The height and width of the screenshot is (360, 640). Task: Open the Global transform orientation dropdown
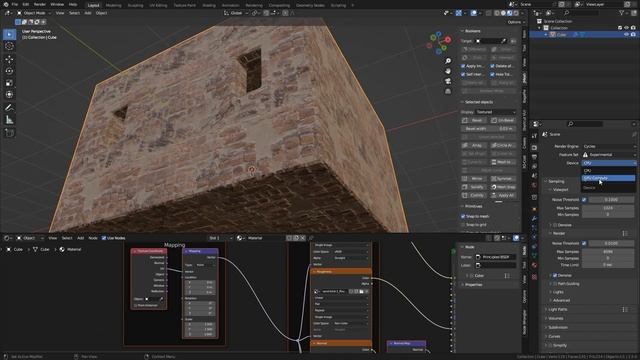[236, 13]
